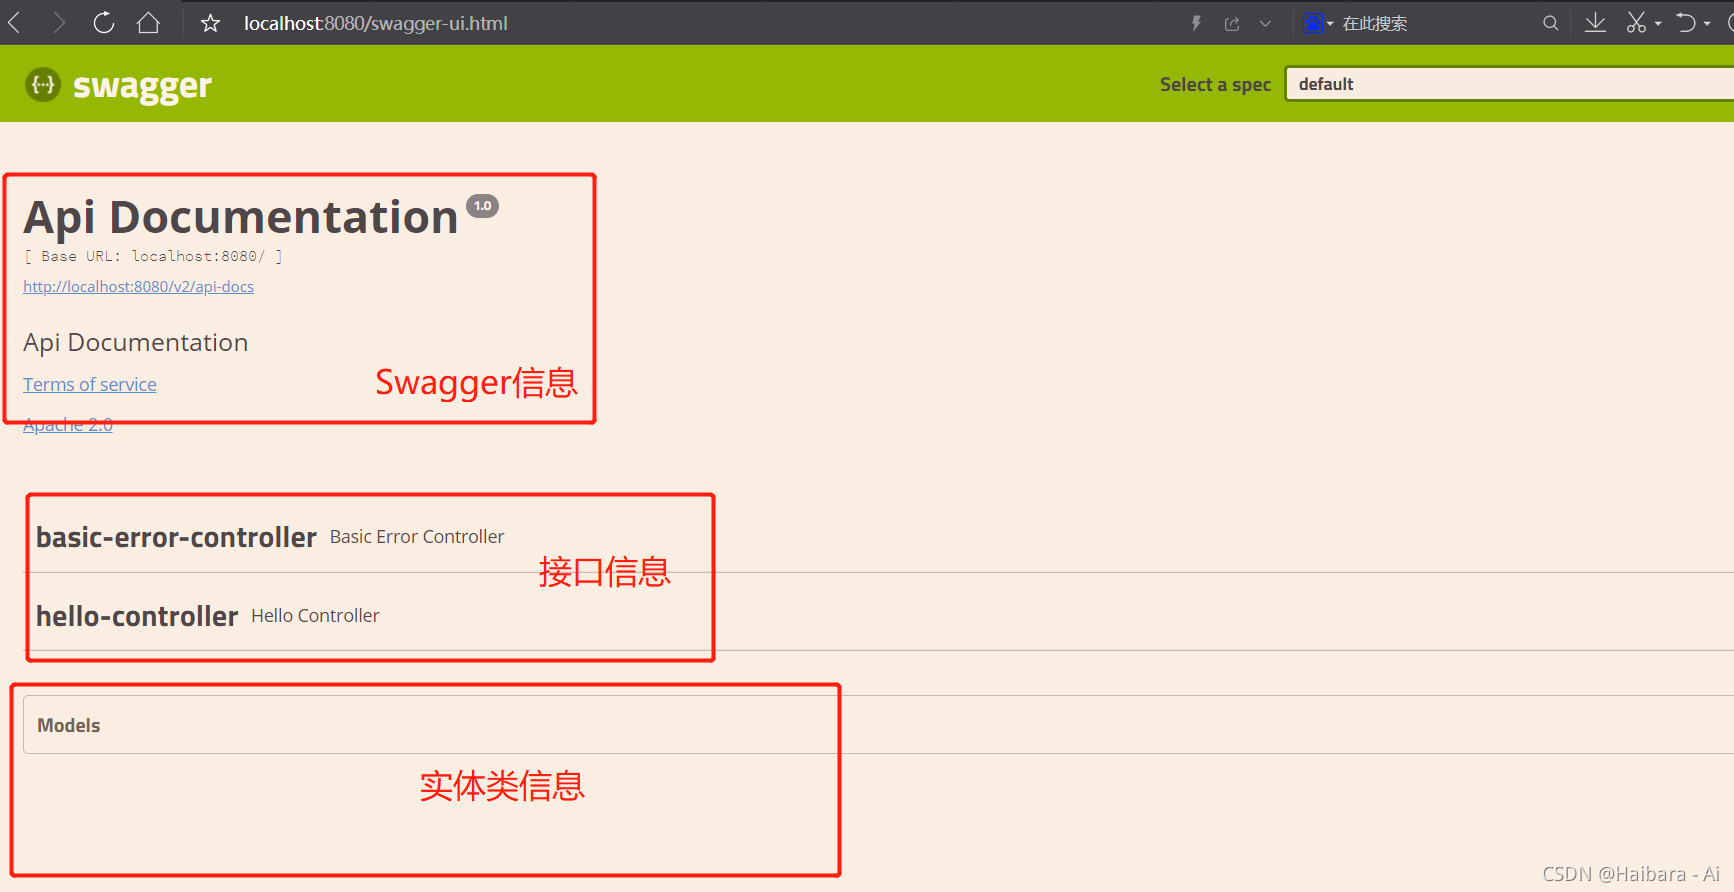Image resolution: width=1734 pixels, height=892 pixels.
Task: Click the magnifier search icon
Action: [x=1550, y=23]
